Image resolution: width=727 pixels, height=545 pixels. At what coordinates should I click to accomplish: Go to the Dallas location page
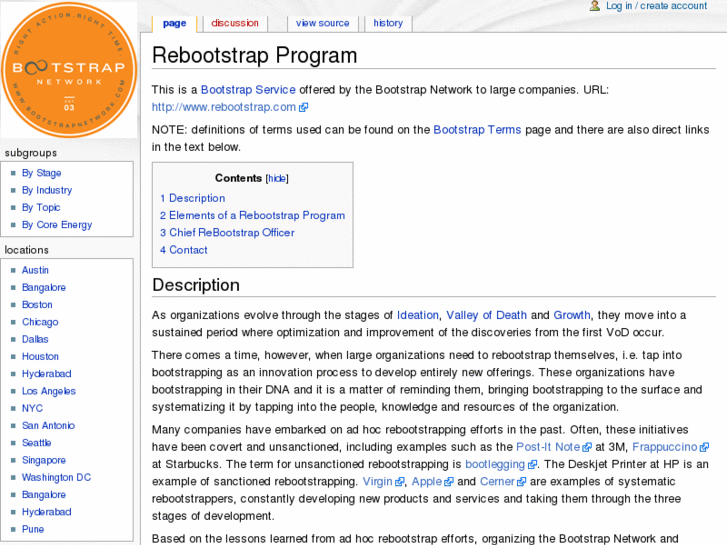tap(35, 339)
